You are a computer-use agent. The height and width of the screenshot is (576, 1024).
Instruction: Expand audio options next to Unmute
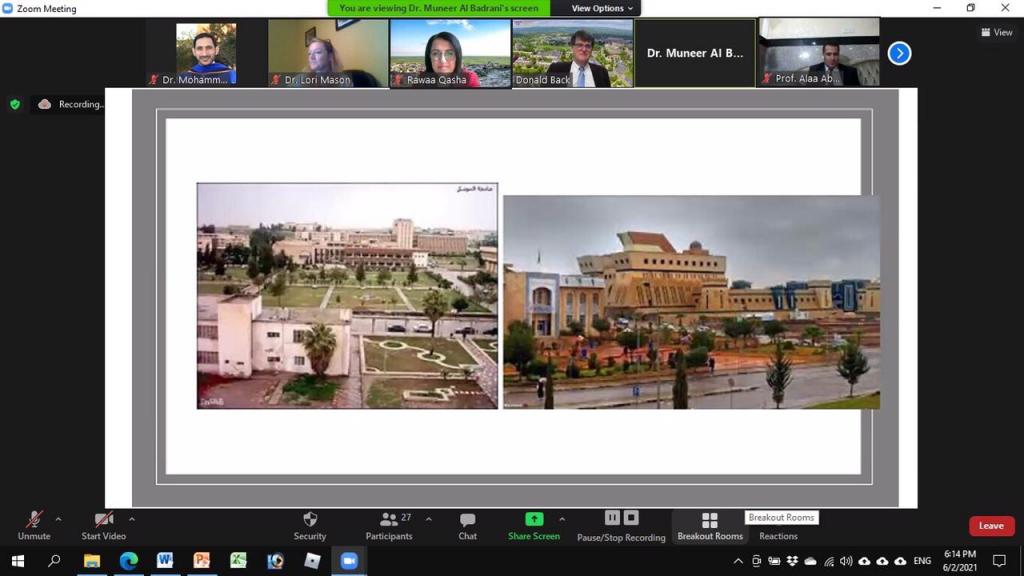tap(58, 519)
